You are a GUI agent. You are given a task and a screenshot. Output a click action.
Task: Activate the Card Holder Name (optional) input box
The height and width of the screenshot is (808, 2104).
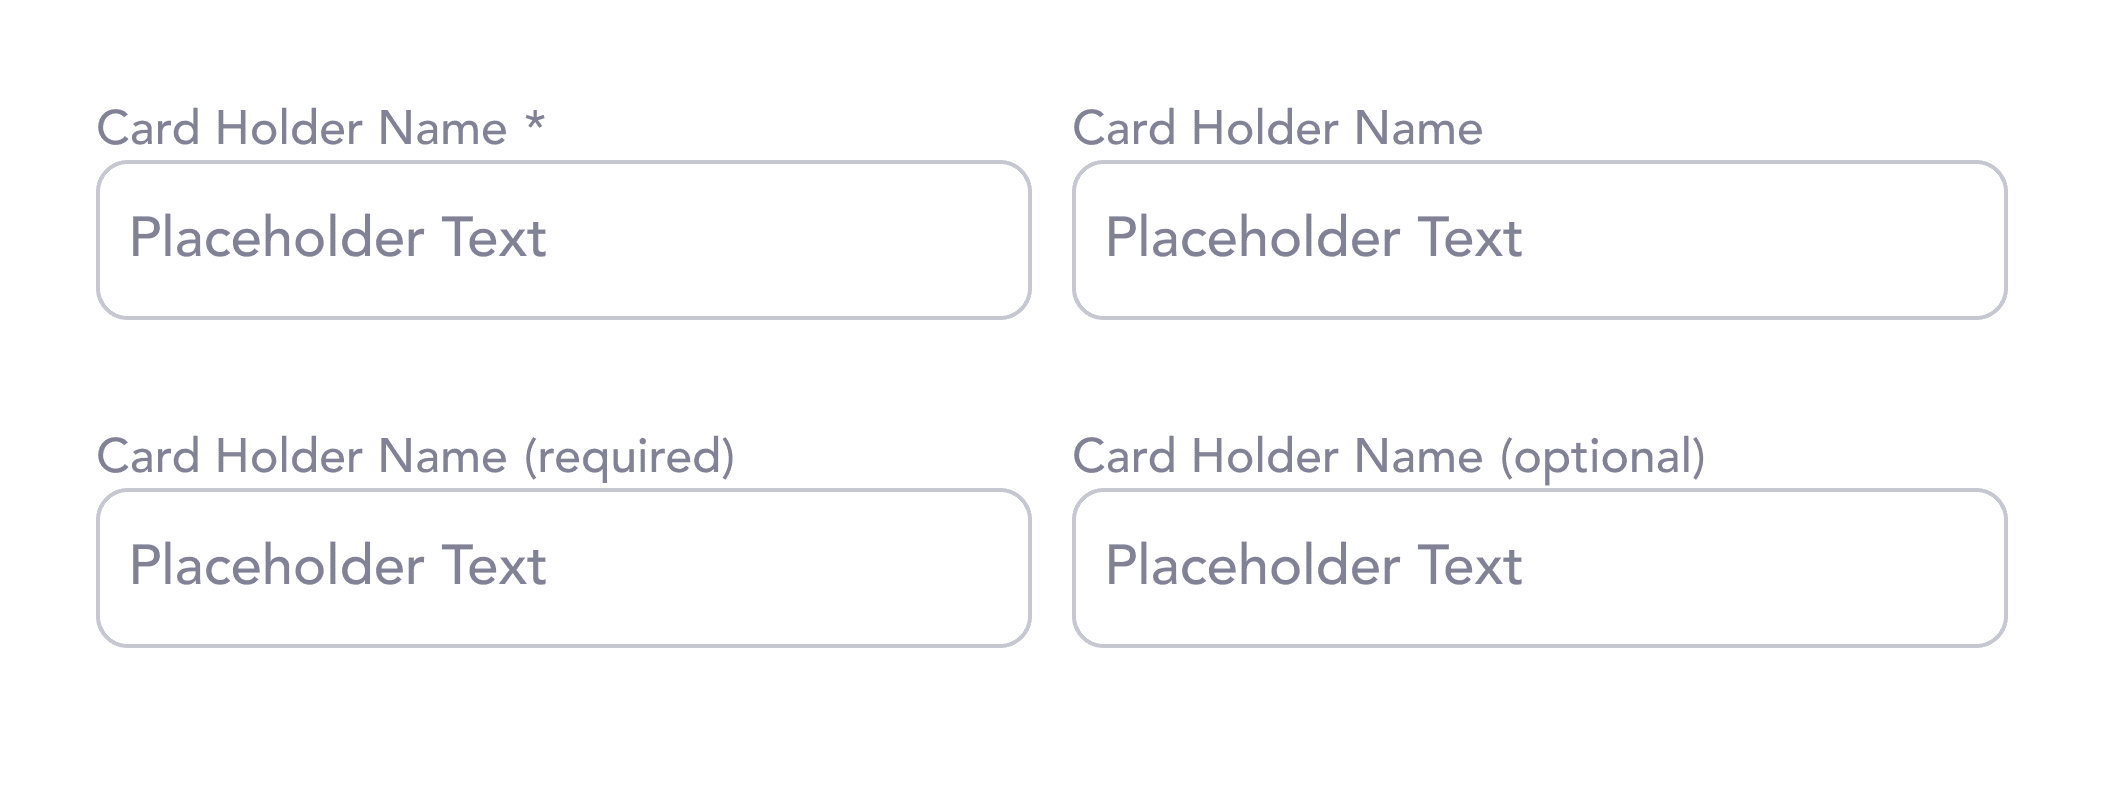point(1540,568)
